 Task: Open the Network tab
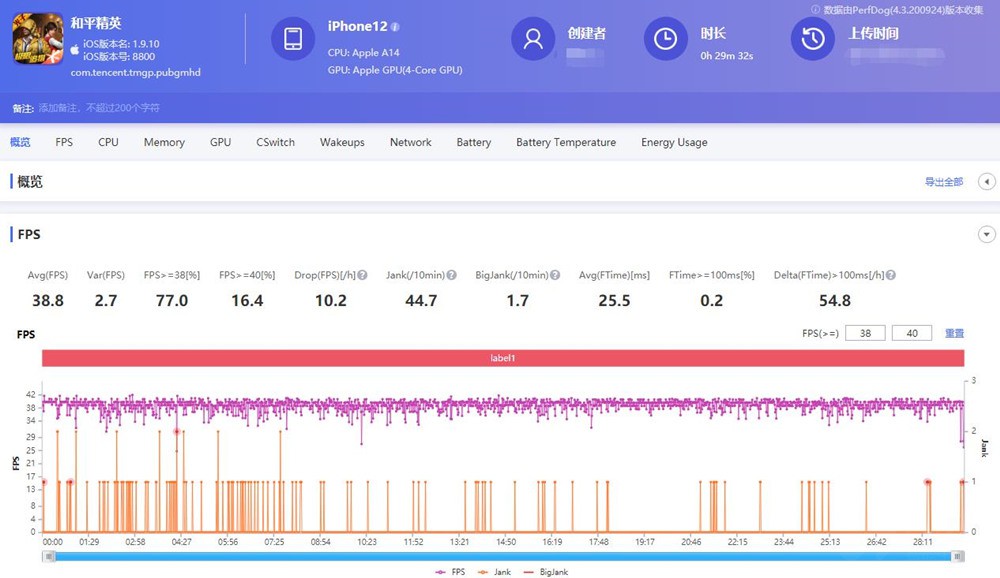coord(411,142)
